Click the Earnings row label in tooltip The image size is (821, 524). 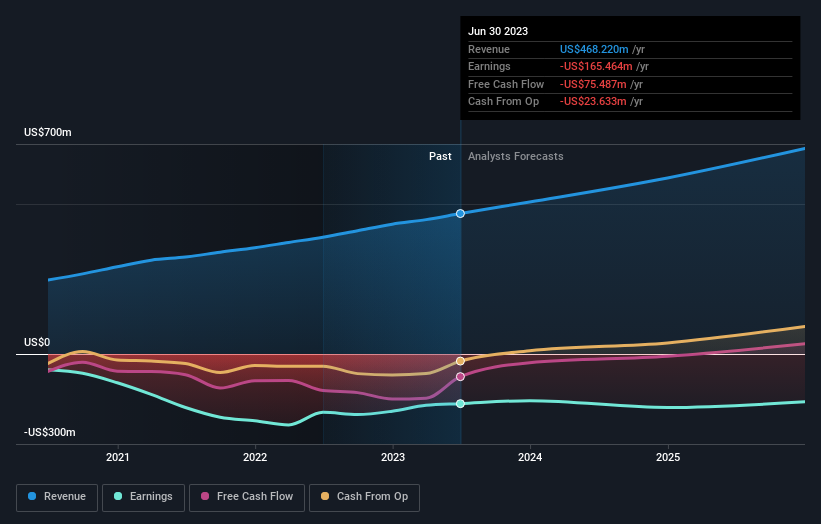[x=489, y=66]
